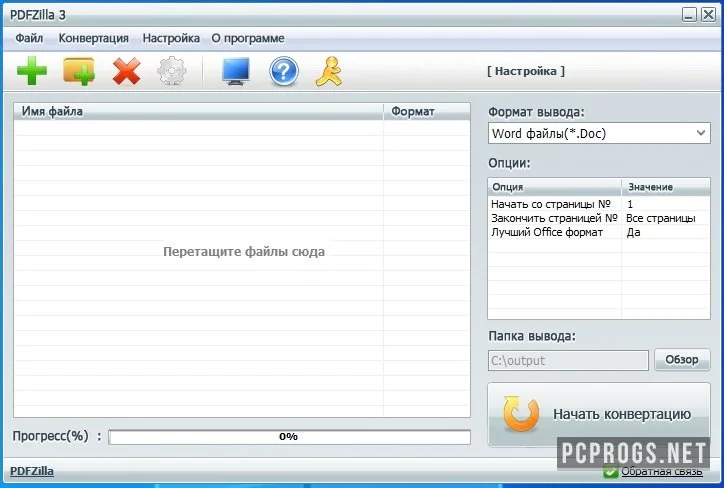Screen dimensions: 724x488
Task: Select the Начать со страницы № option
Action: point(551,204)
